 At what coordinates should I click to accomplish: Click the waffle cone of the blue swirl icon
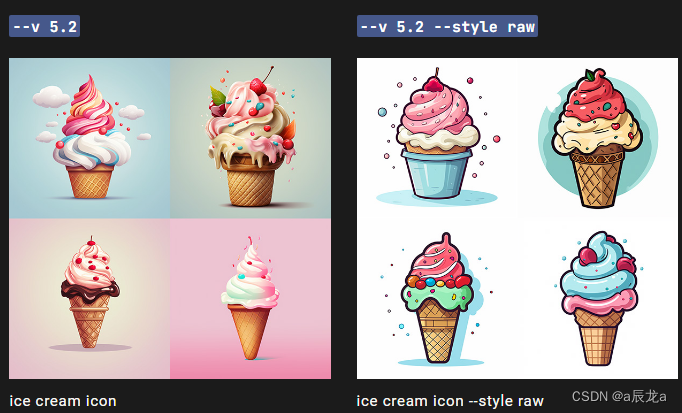(x=598, y=337)
